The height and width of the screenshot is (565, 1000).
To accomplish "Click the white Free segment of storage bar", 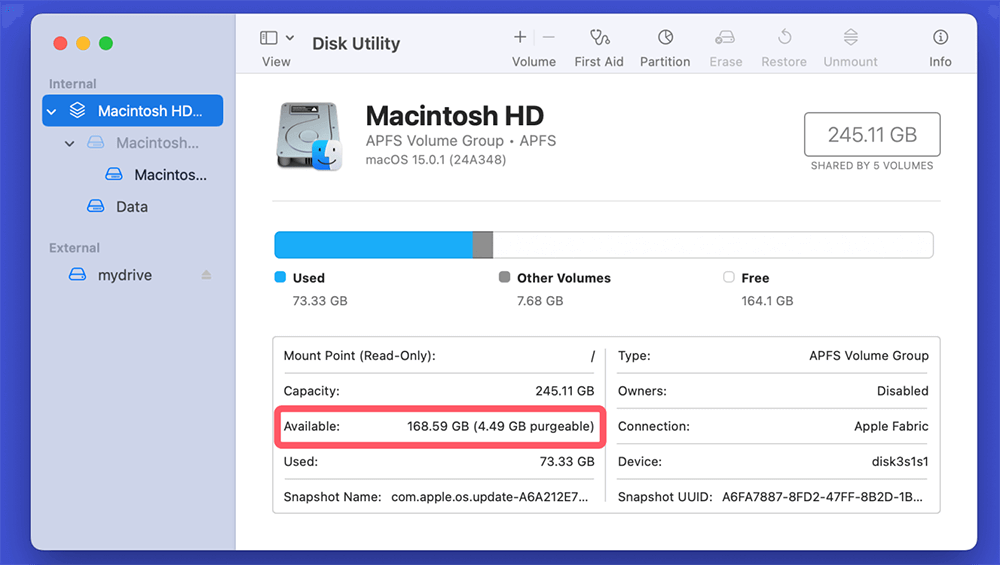I will [713, 245].
